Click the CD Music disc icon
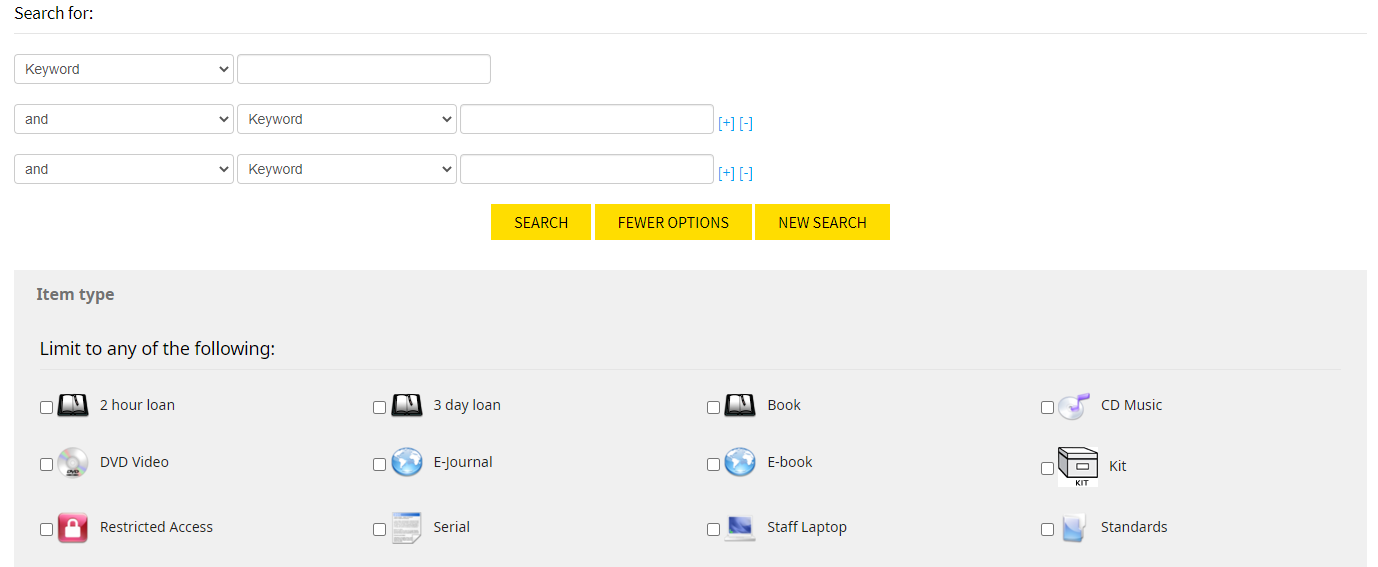1378x567 pixels. coord(1073,406)
